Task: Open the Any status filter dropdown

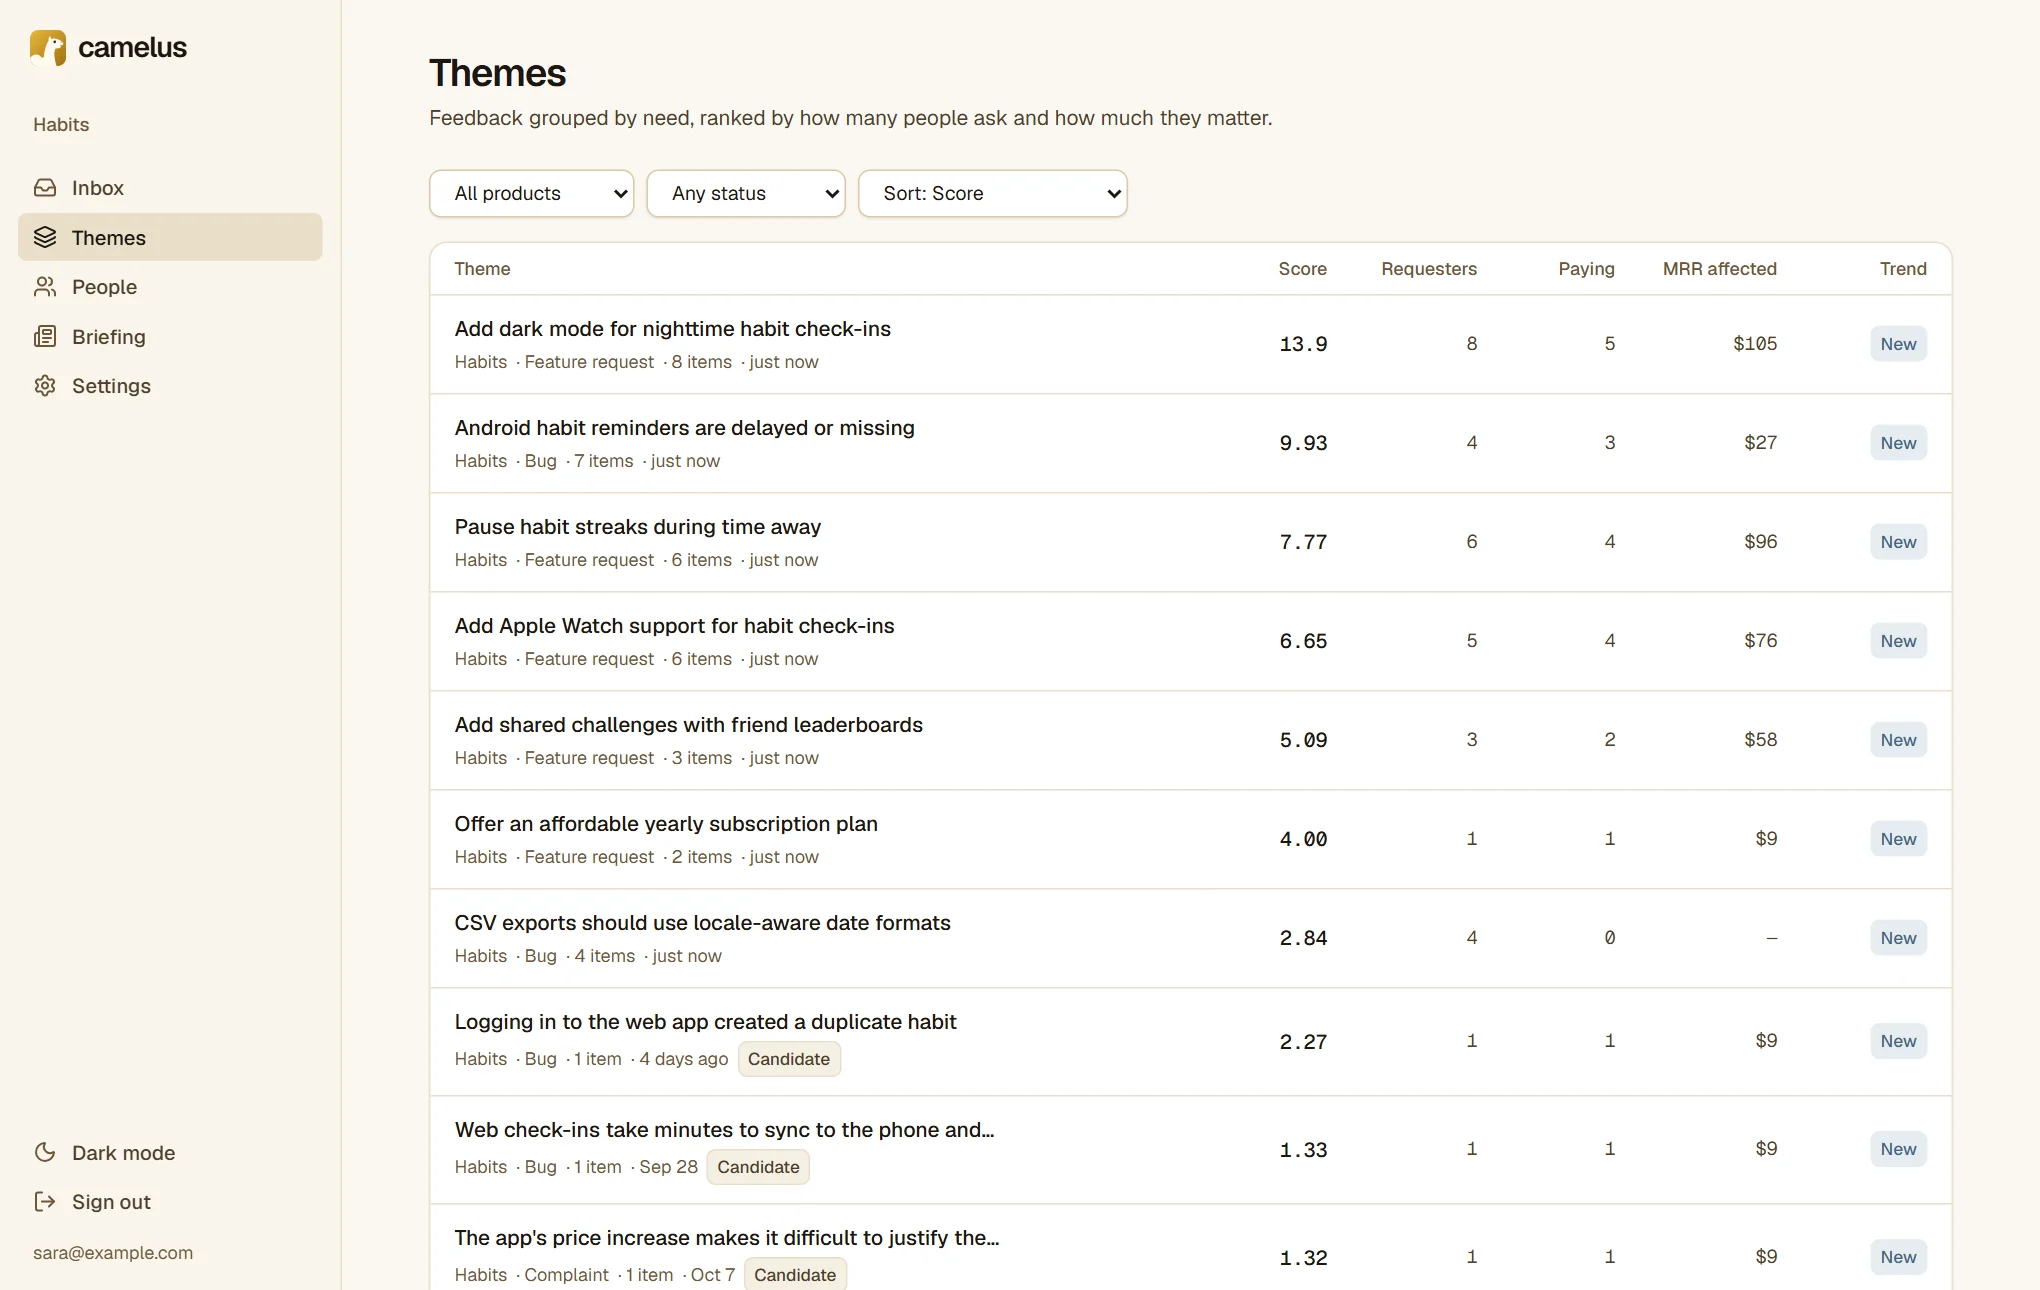Action: tap(746, 193)
